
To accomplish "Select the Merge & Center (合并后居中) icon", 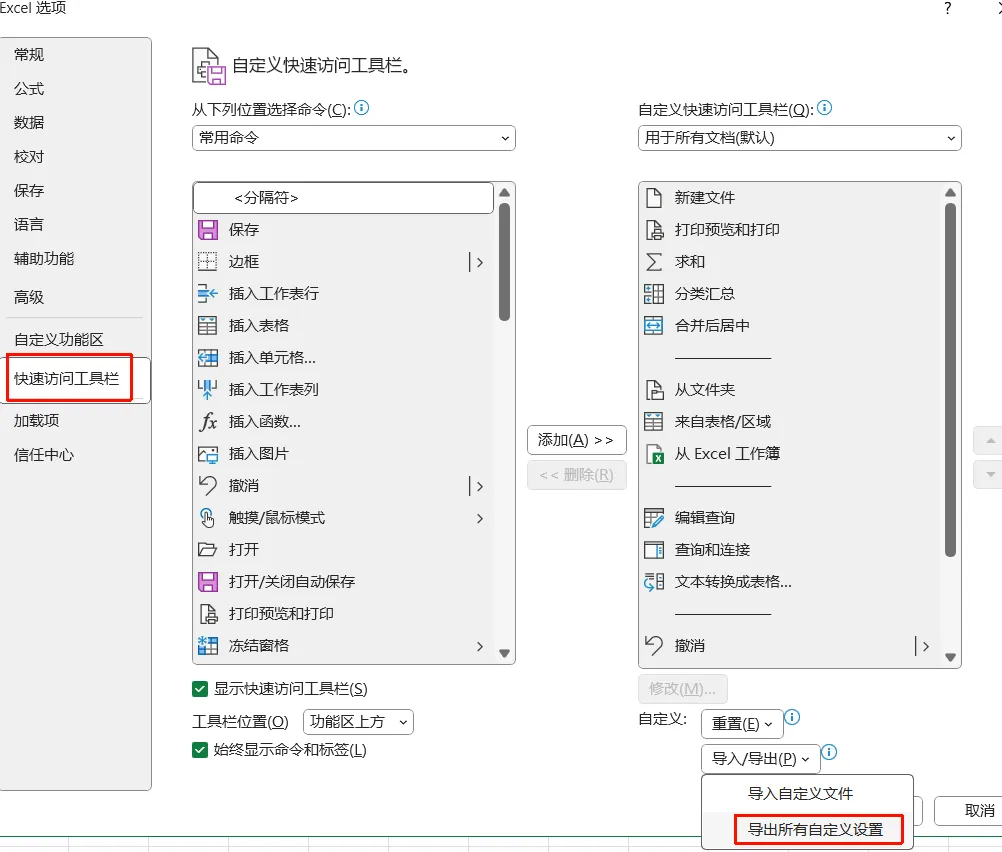I will (x=654, y=325).
